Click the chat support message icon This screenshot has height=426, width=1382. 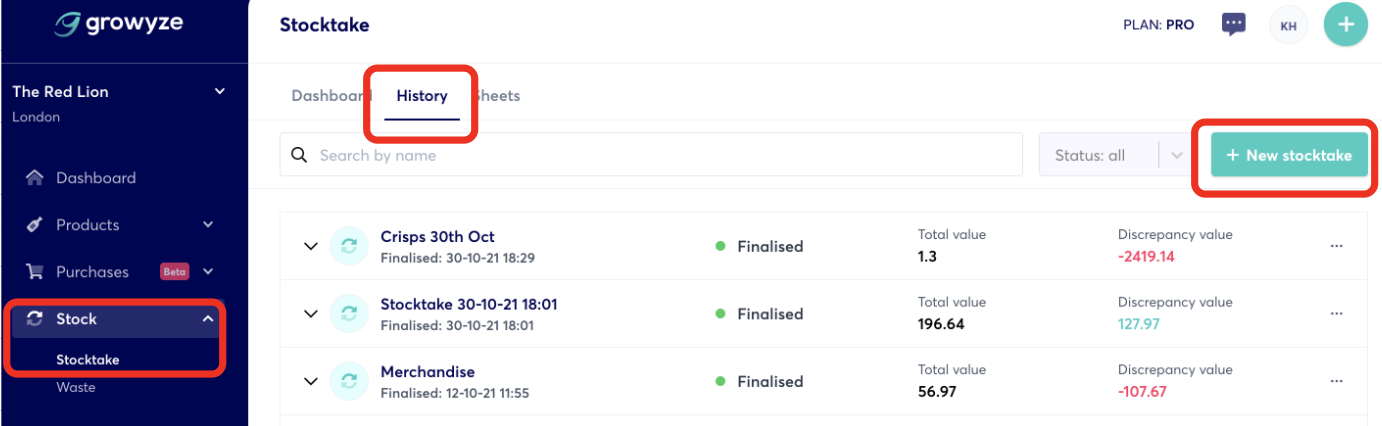(1234, 25)
